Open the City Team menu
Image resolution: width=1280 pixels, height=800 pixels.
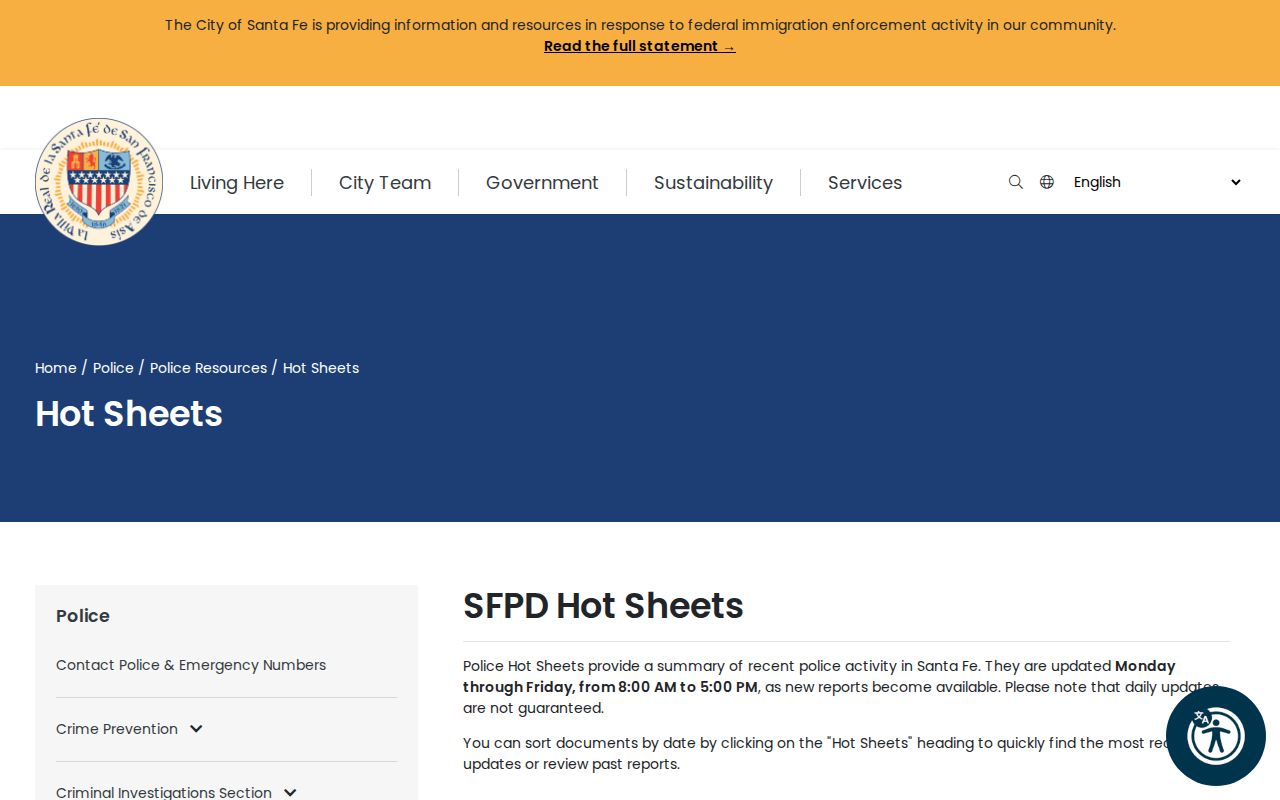point(385,183)
